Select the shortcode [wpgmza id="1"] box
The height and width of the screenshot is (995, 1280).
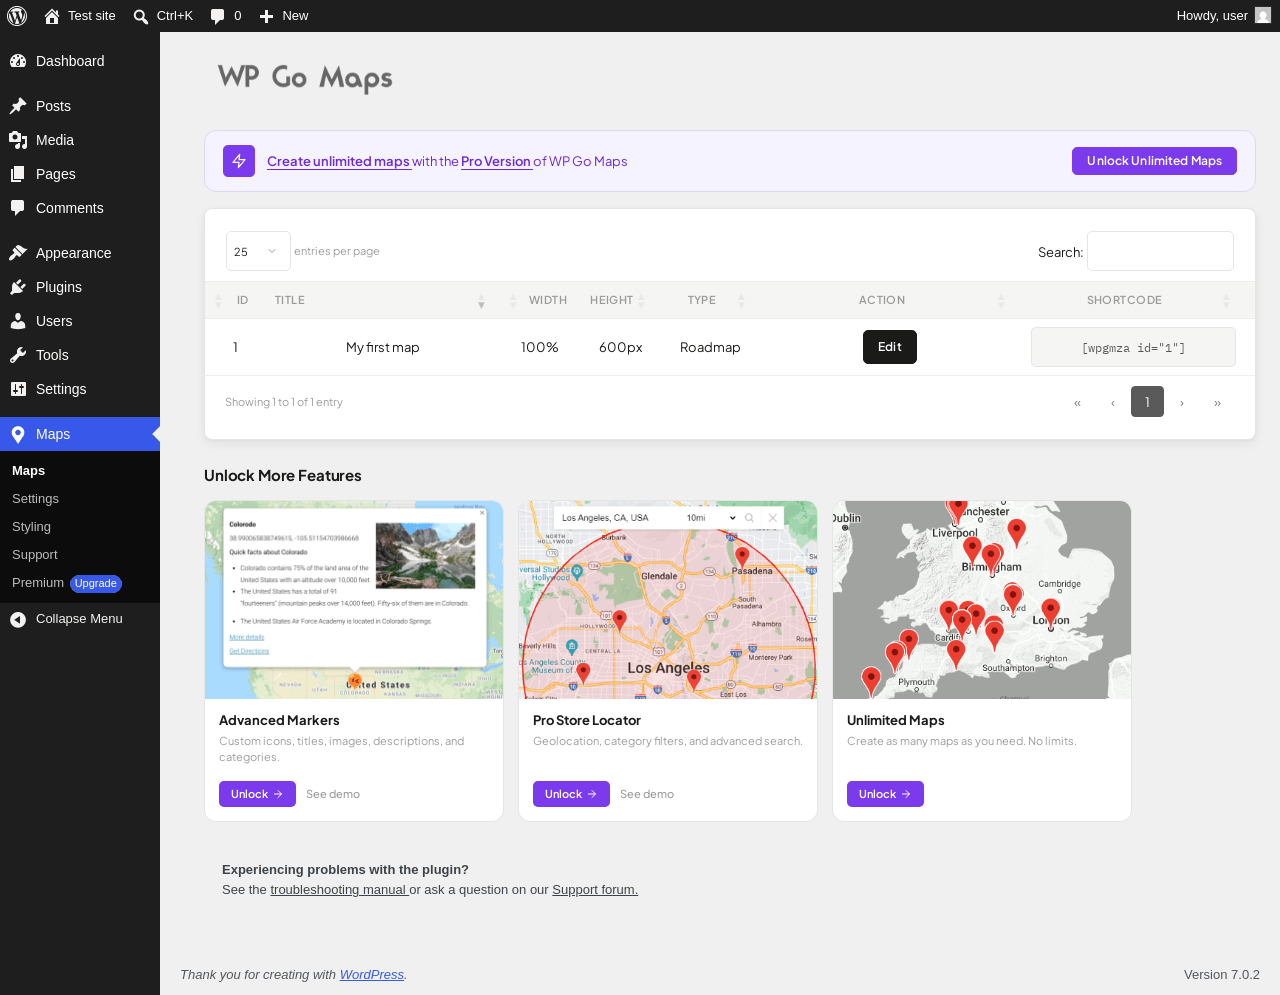click(x=1133, y=347)
